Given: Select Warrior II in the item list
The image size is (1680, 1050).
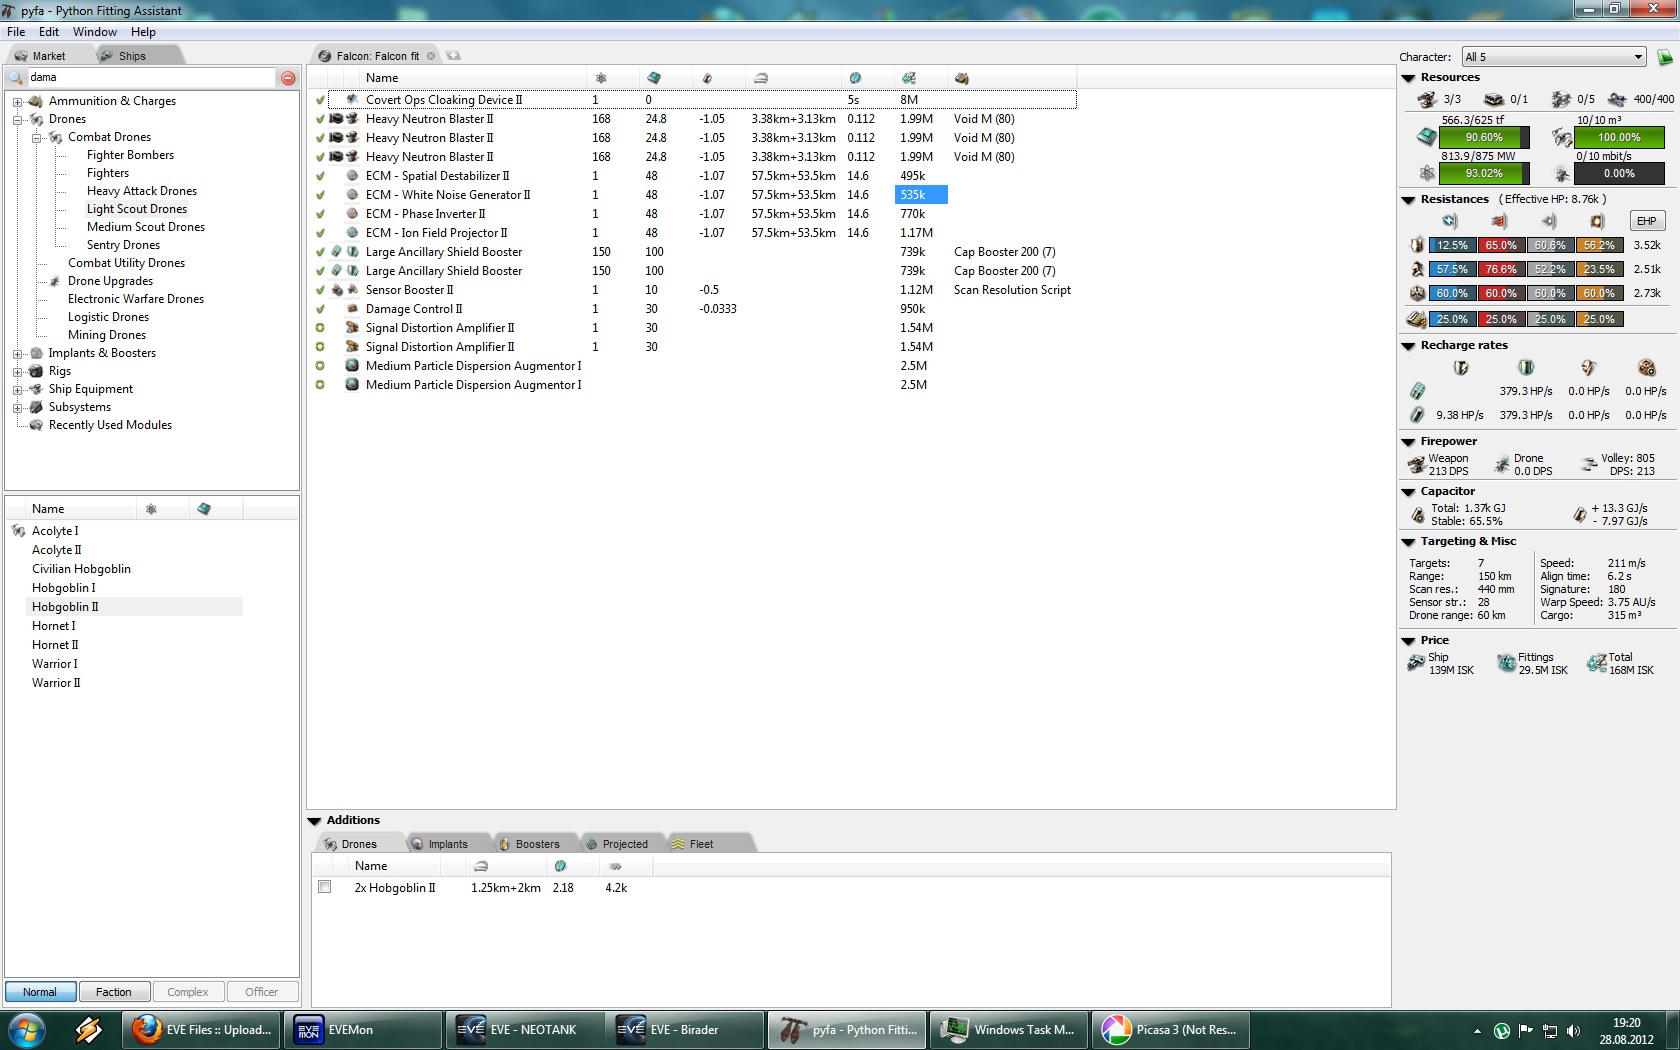Looking at the screenshot, I should coord(56,683).
